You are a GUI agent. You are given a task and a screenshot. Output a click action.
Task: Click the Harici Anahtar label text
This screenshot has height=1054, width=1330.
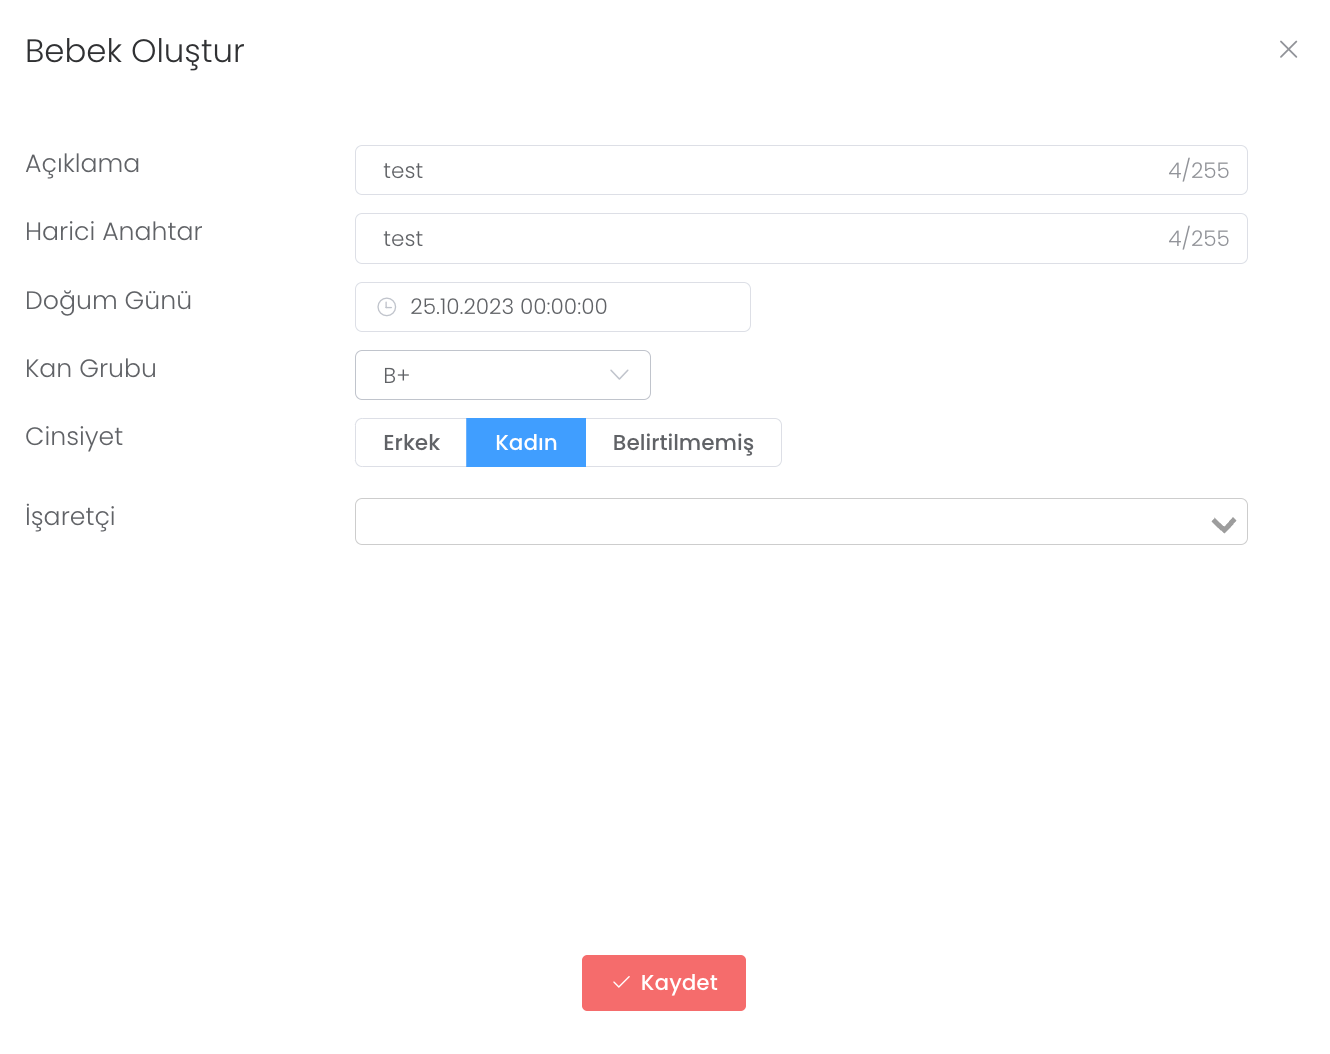tap(113, 232)
